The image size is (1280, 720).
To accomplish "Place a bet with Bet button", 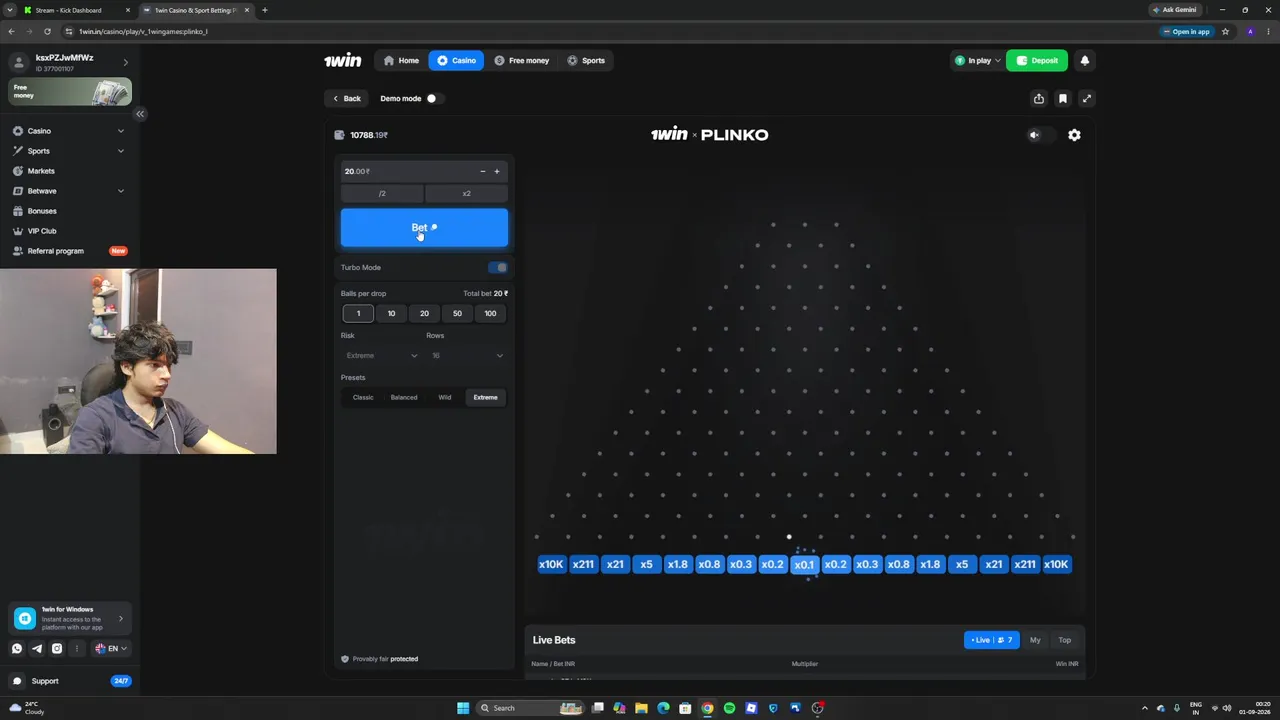I will (424, 227).
